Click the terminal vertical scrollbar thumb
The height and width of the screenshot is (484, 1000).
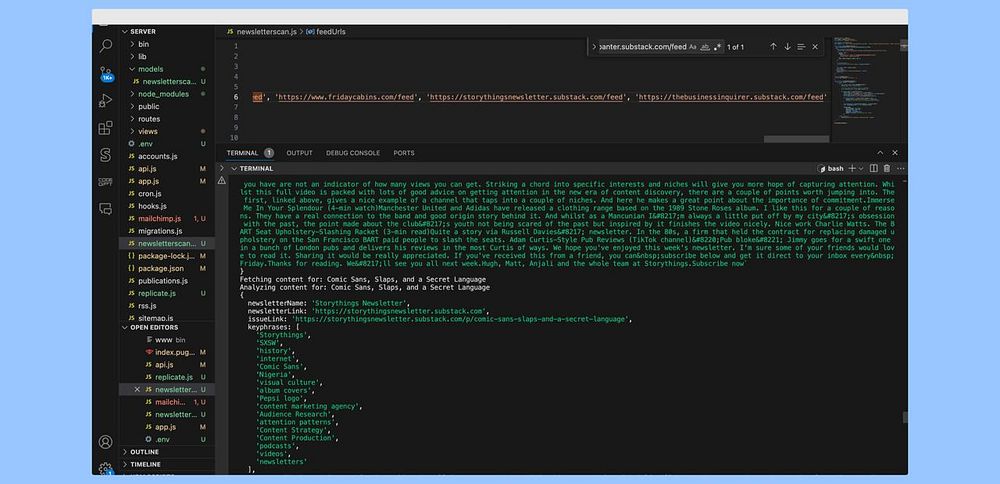pyautogui.click(x=904, y=417)
